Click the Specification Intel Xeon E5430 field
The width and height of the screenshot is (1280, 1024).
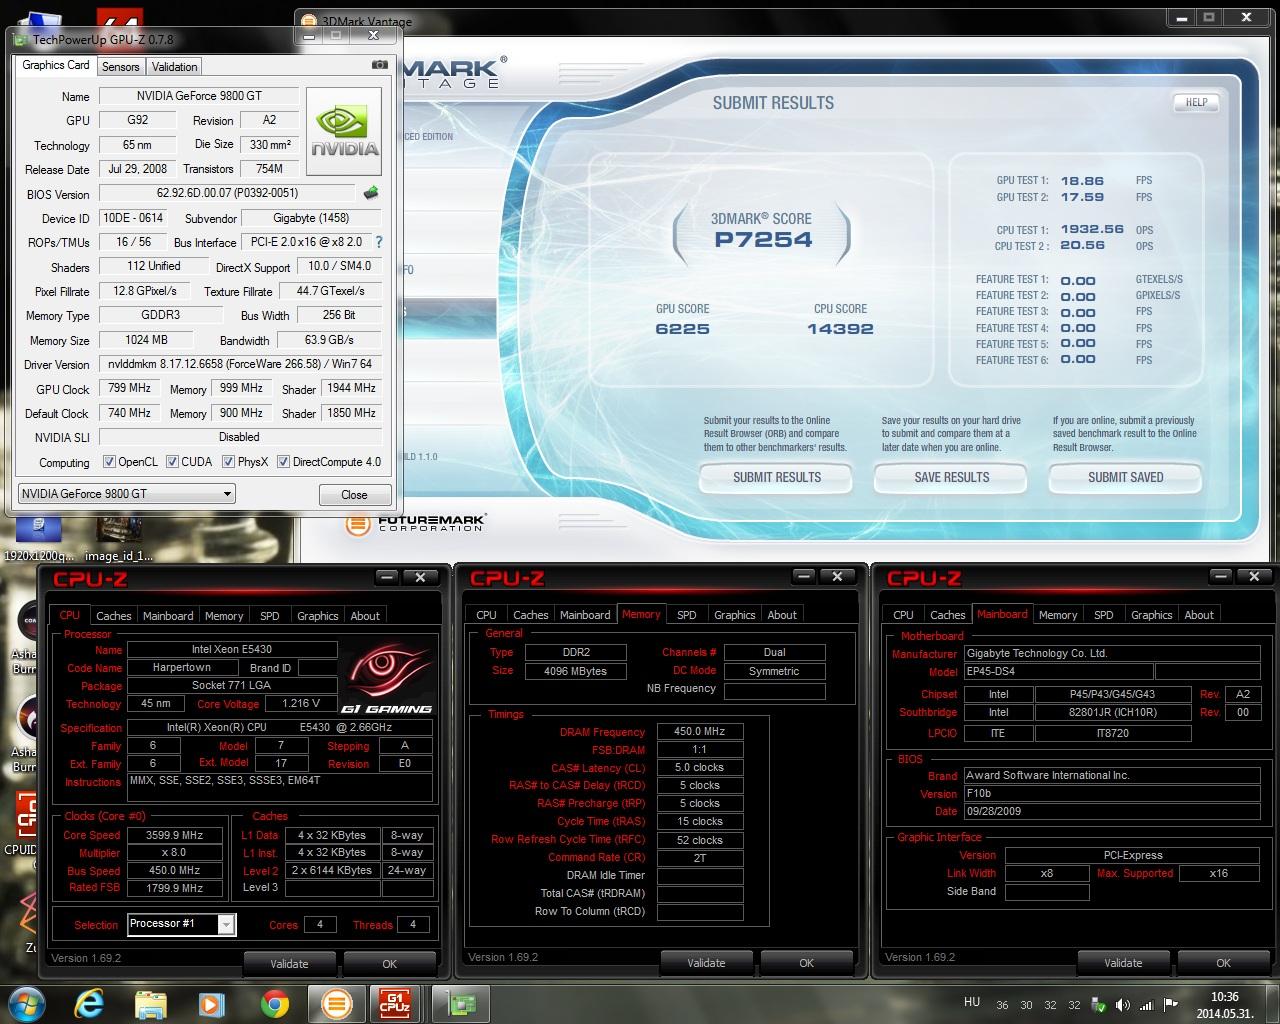pos(279,727)
